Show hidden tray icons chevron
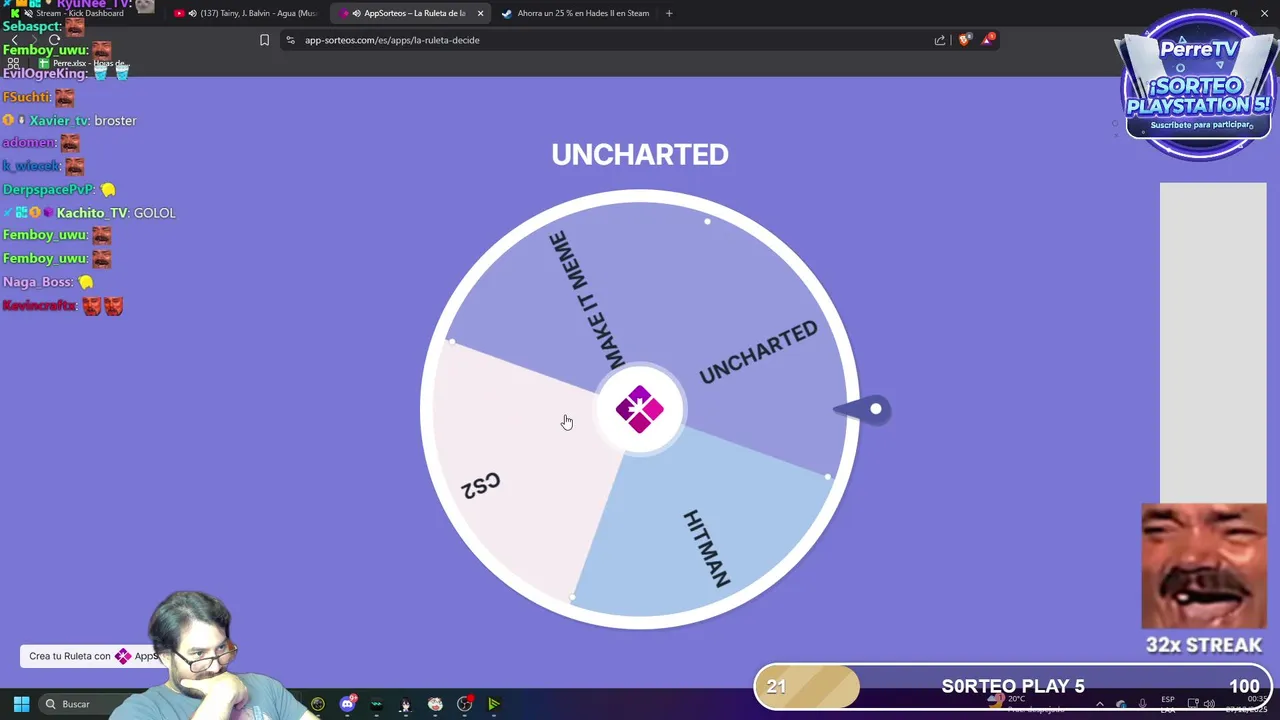1280x720 pixels. pyautogui.click(x=1099, y=704)
